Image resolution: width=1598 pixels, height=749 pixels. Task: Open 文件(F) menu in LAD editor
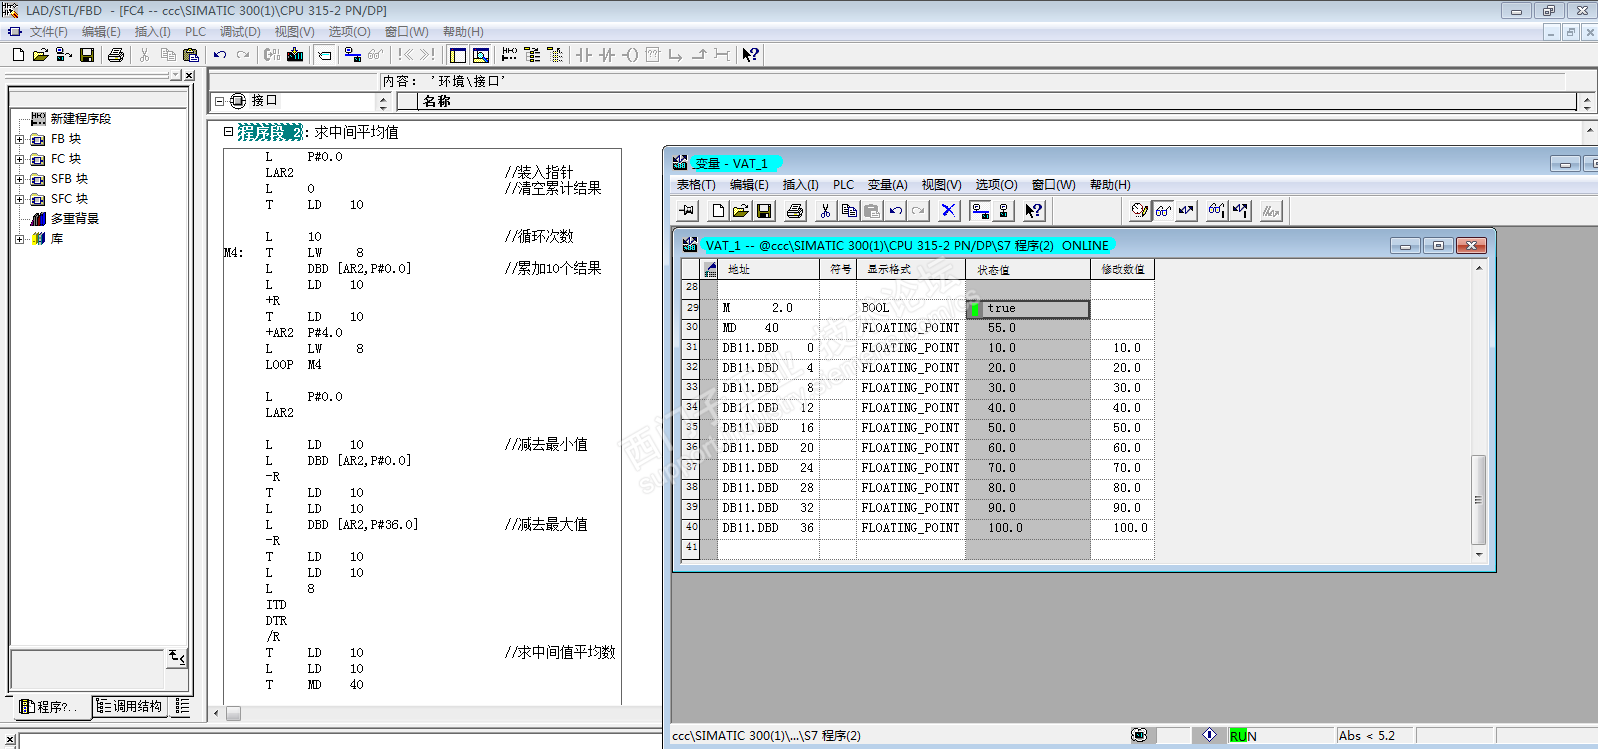[48, 32]
